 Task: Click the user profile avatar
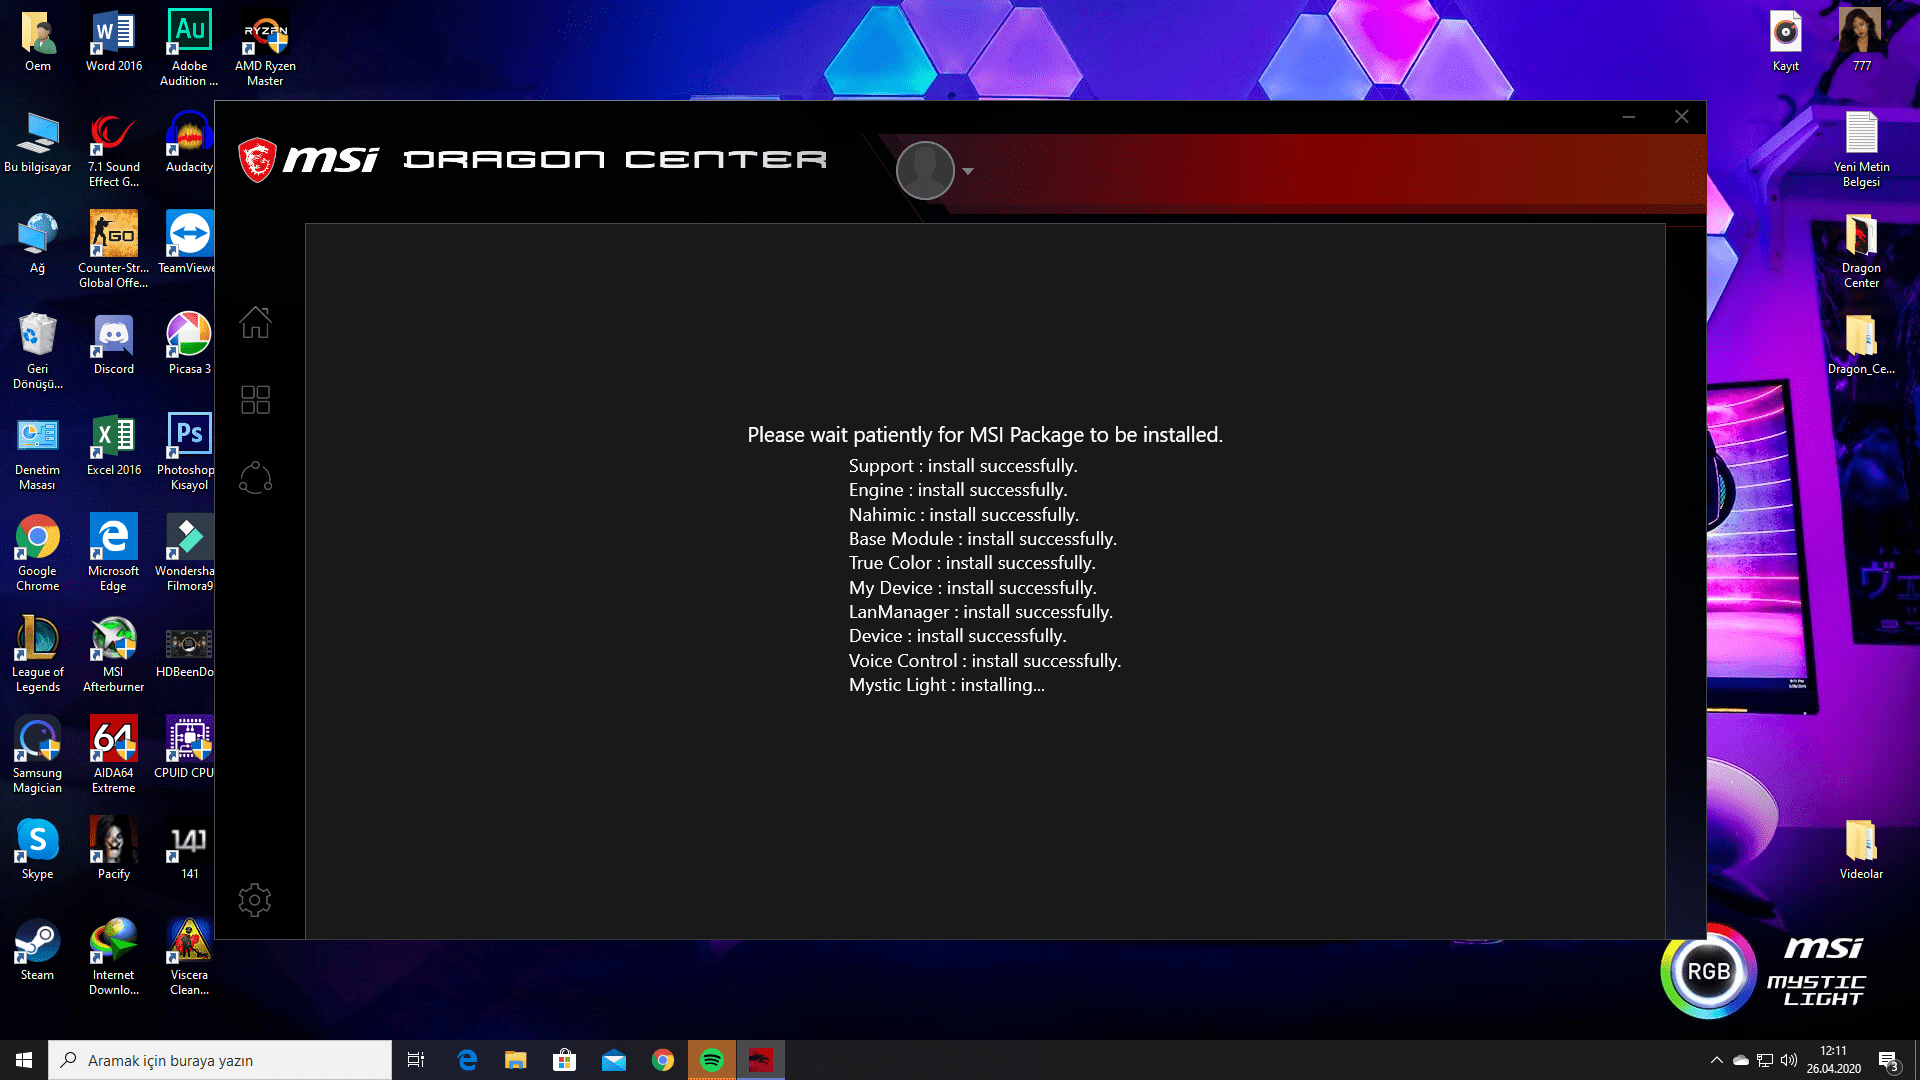point(925,170)
